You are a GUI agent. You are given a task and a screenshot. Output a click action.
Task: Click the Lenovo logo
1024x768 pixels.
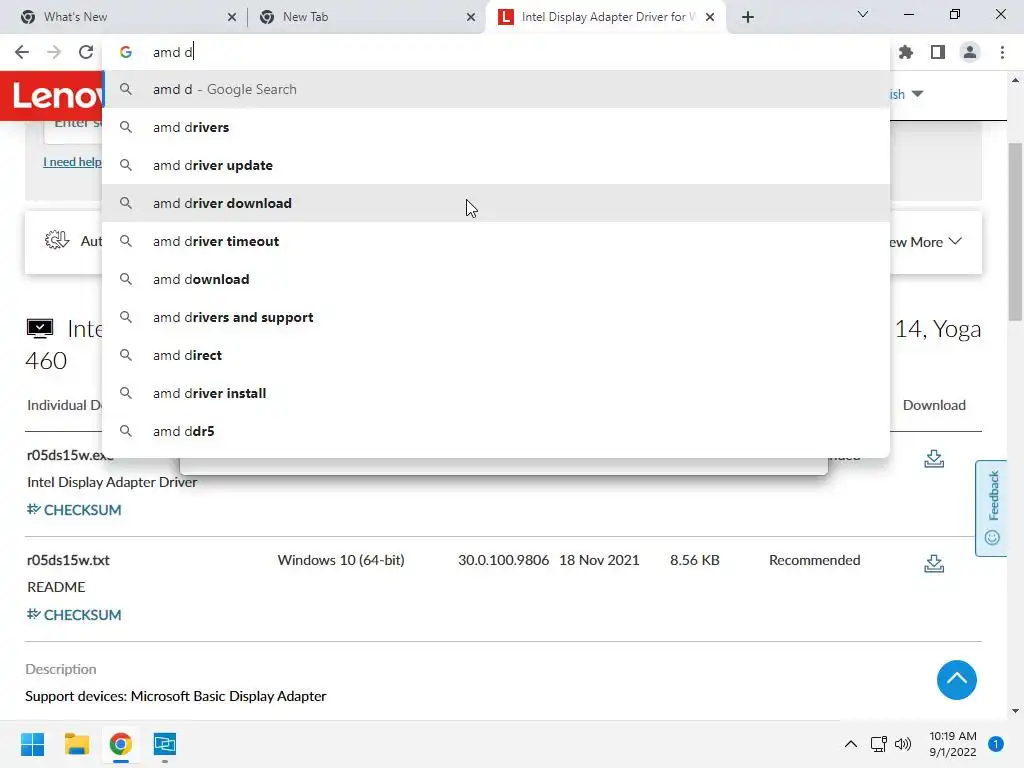click(52, 95)
